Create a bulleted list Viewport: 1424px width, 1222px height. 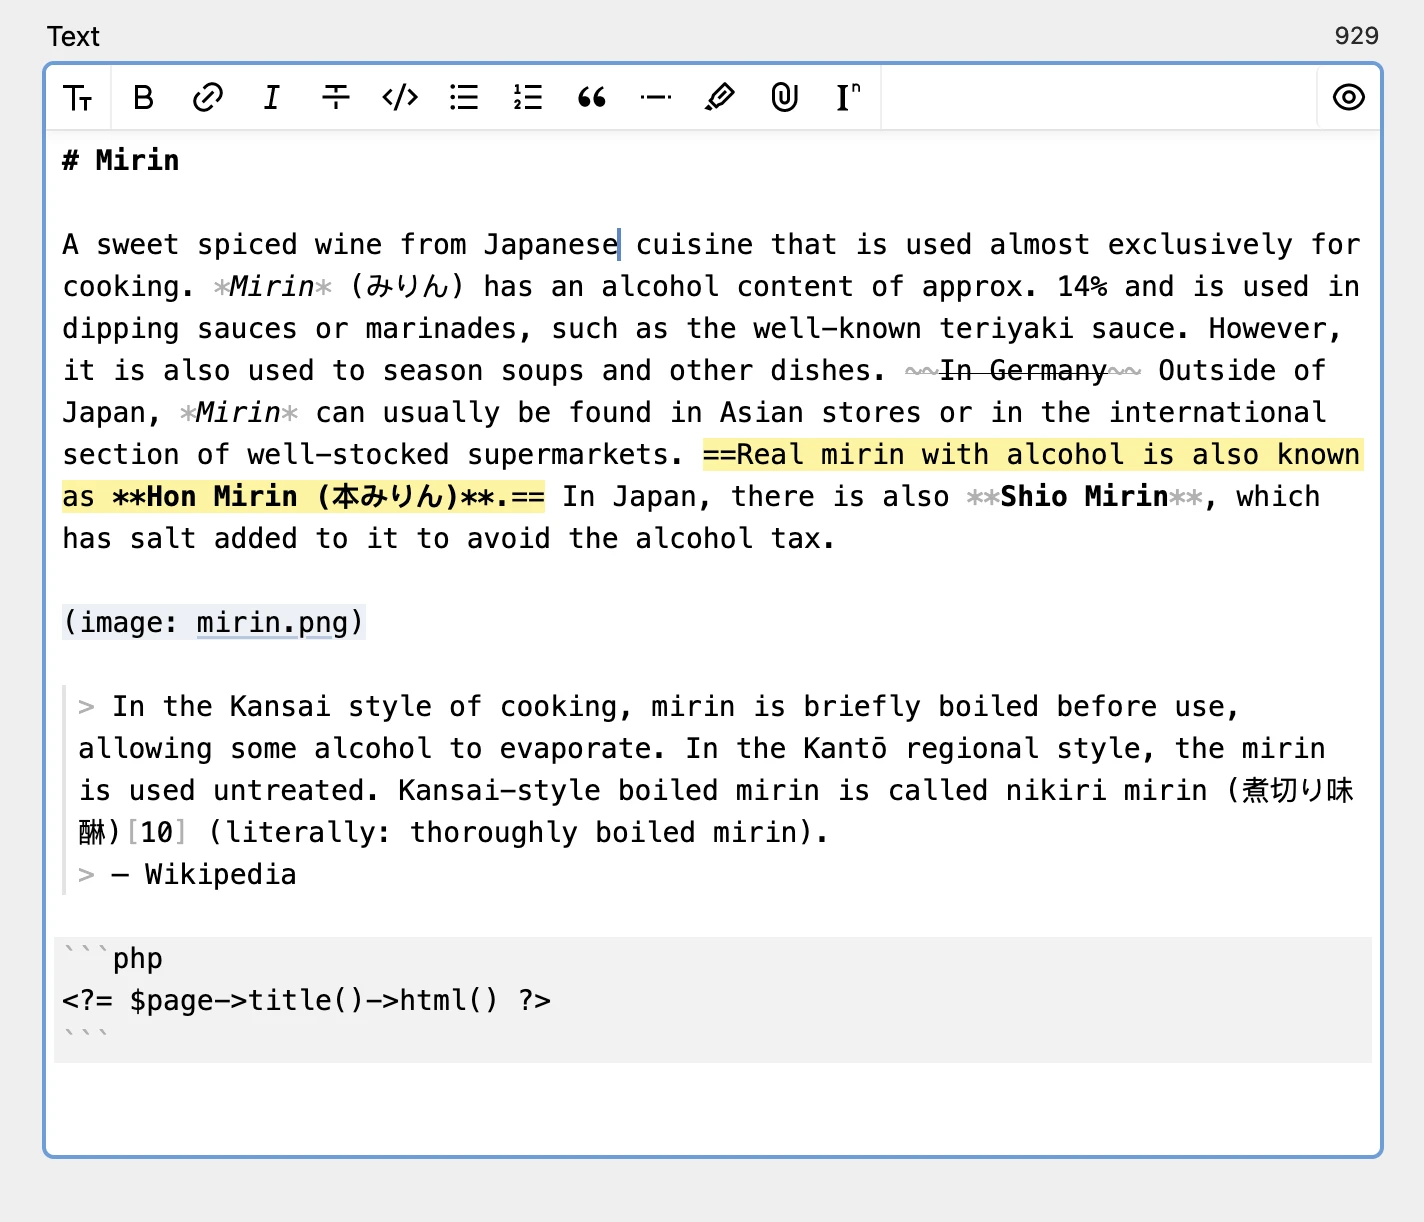(464, 98)
